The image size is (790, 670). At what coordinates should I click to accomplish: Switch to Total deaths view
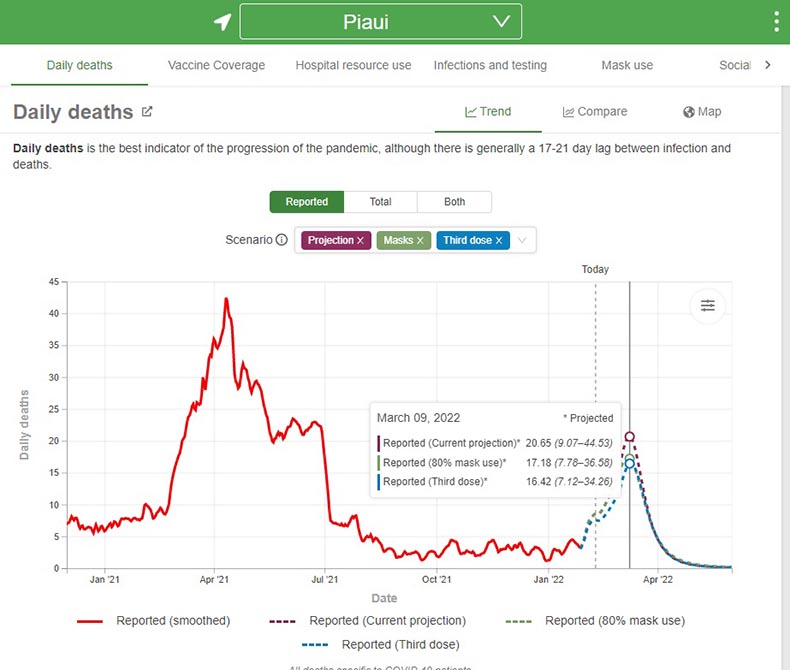380,202
